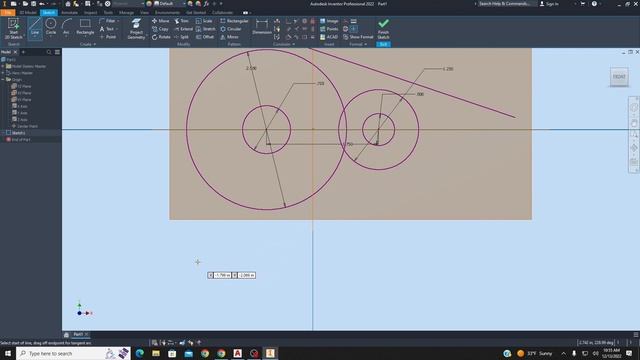Activate the Trim command
The width and height of the screenshot is (640, 360).
coord(181,21)
